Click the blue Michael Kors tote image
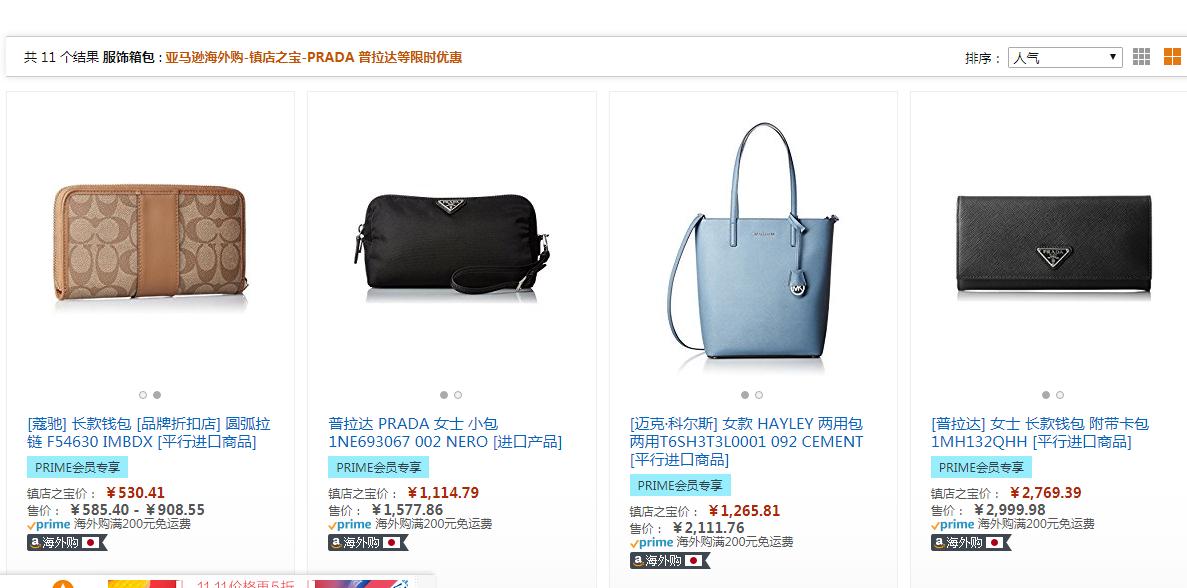This screenshot has height=588, width=1187. pyautogui.click(x=752, y=241)
